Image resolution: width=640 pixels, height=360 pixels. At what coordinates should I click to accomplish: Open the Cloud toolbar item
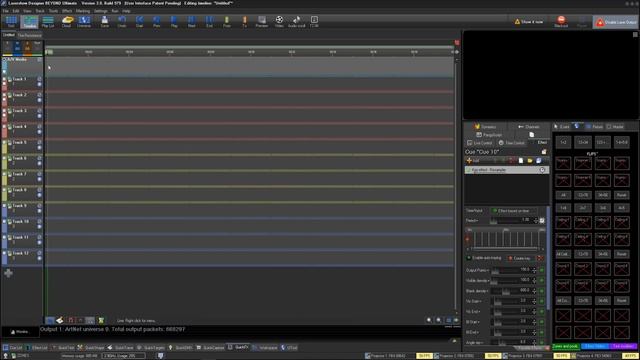pyautogui.click(x=67, y=22)
